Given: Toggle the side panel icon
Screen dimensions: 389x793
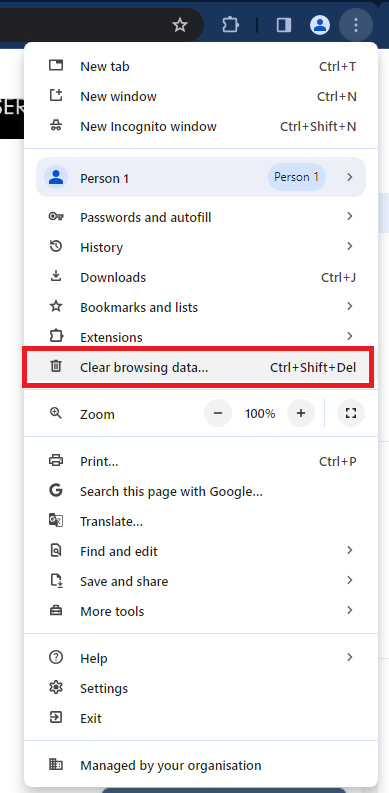Looking at the screenshot, I should click(x=284, y=25).
